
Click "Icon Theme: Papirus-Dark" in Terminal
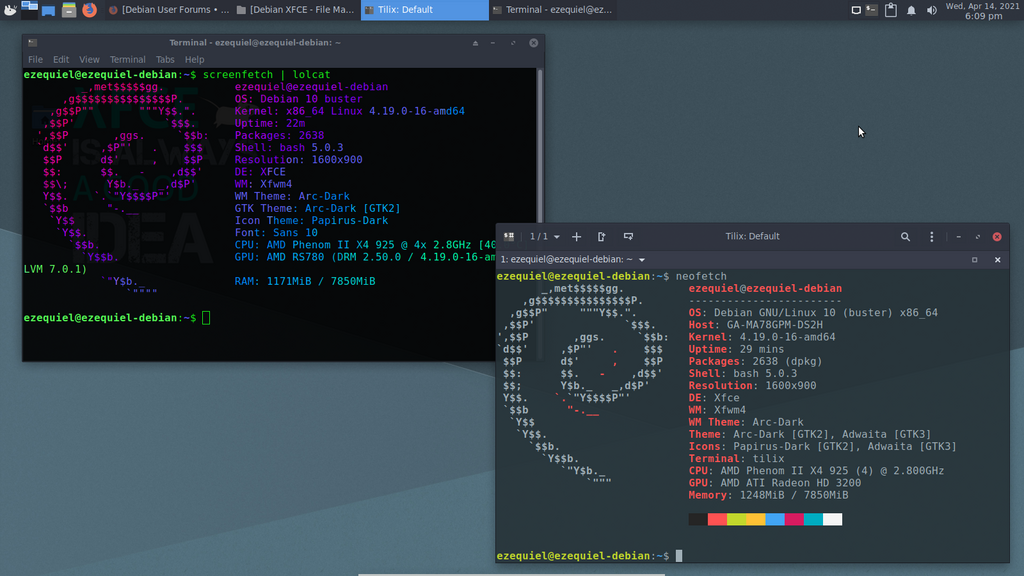[x=312, y=221]
